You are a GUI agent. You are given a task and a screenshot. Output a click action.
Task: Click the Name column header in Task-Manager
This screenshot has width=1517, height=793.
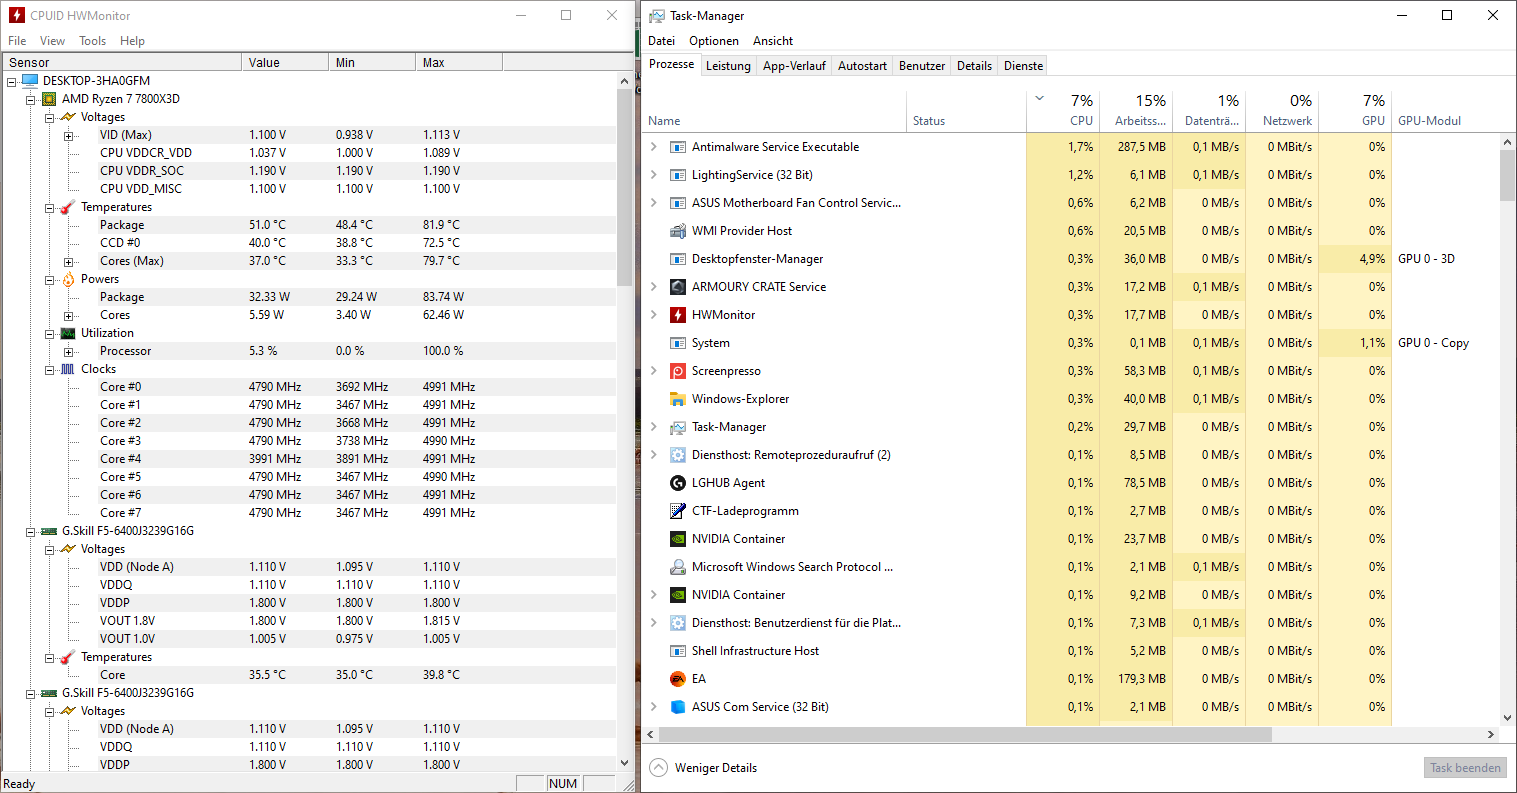pyautogui.click(x=774, y=110)
